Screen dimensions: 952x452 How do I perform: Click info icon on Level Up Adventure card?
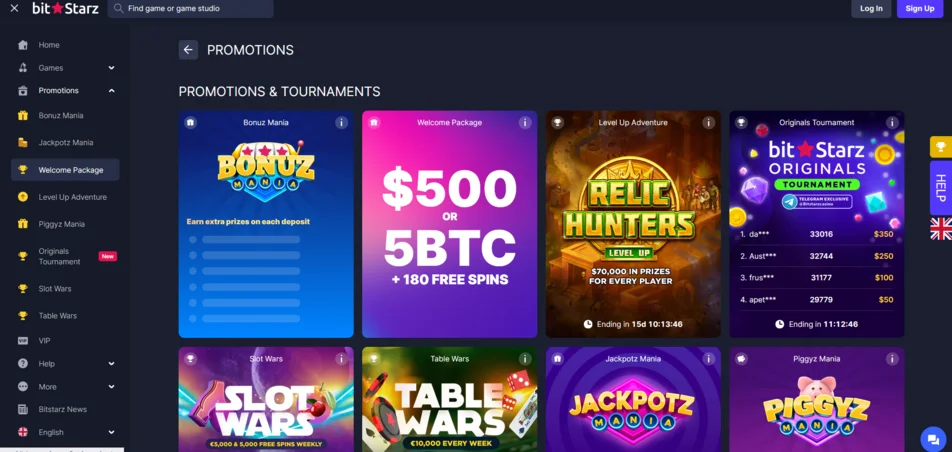click(709, 123)
